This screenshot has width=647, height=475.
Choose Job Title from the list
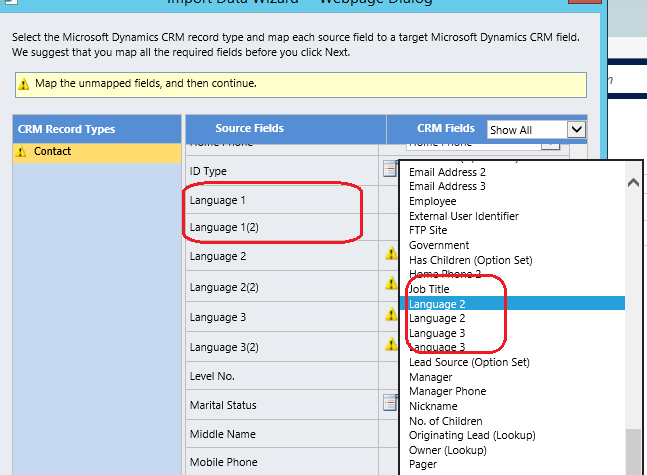click(x=429, y=289)
